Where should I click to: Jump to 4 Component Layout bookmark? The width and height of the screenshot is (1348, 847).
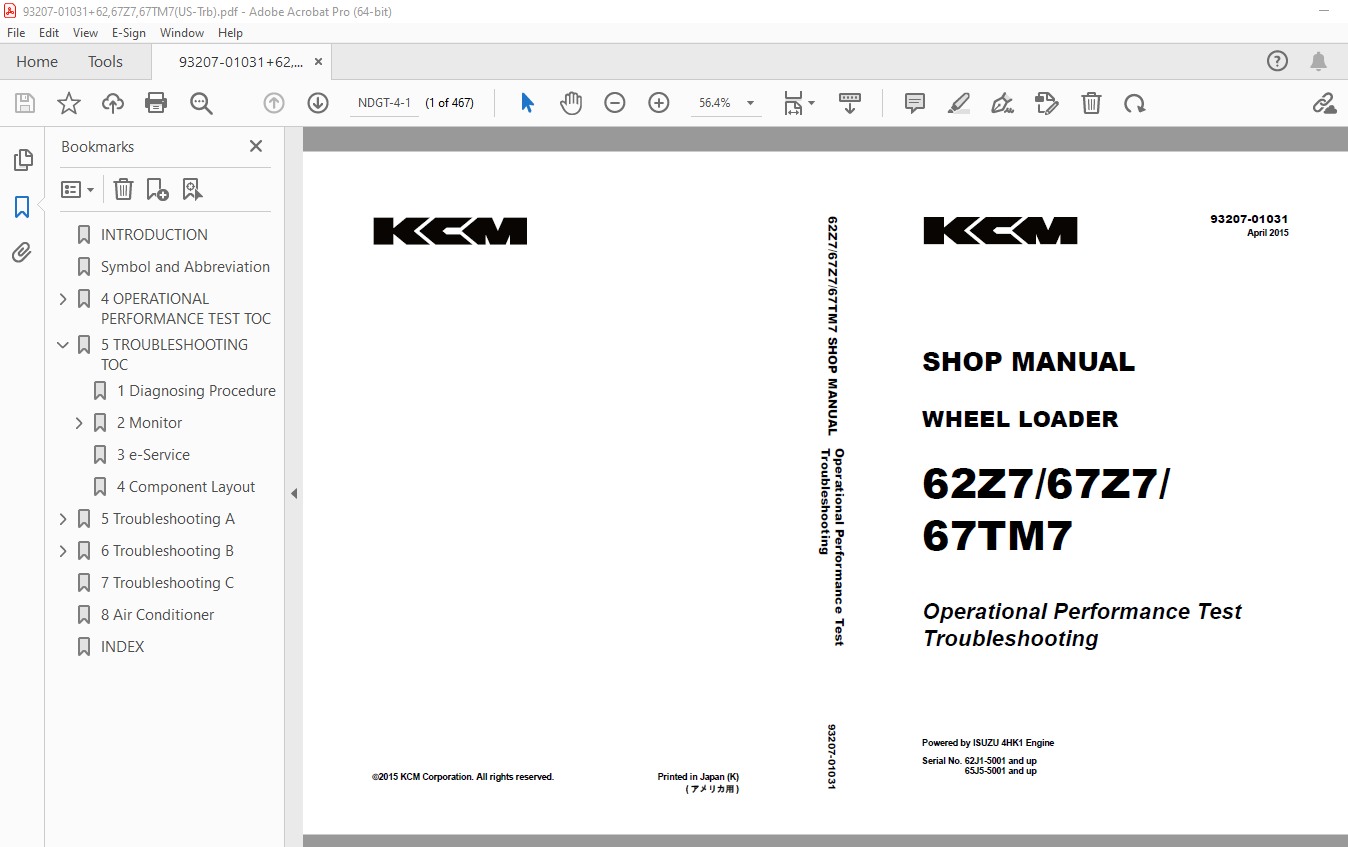(186, 487)
